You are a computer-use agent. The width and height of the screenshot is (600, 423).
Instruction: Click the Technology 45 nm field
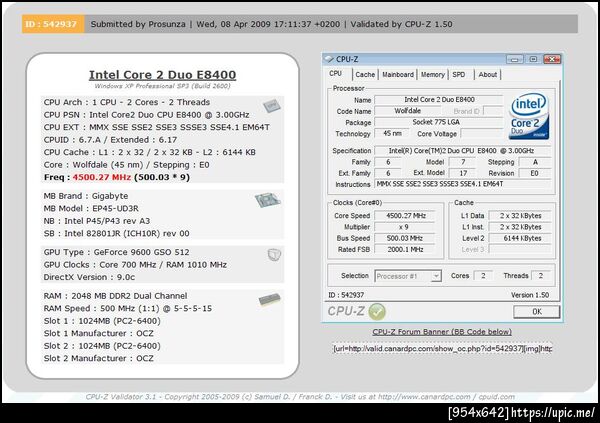[x=392, y=133]
